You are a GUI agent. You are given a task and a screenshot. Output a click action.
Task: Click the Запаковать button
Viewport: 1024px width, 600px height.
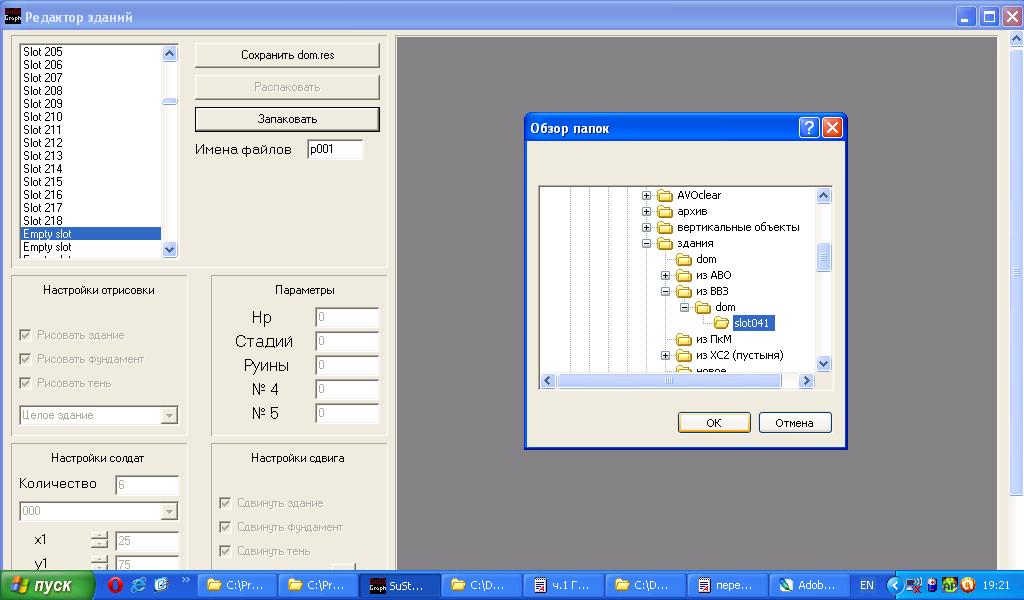[287, 119]
